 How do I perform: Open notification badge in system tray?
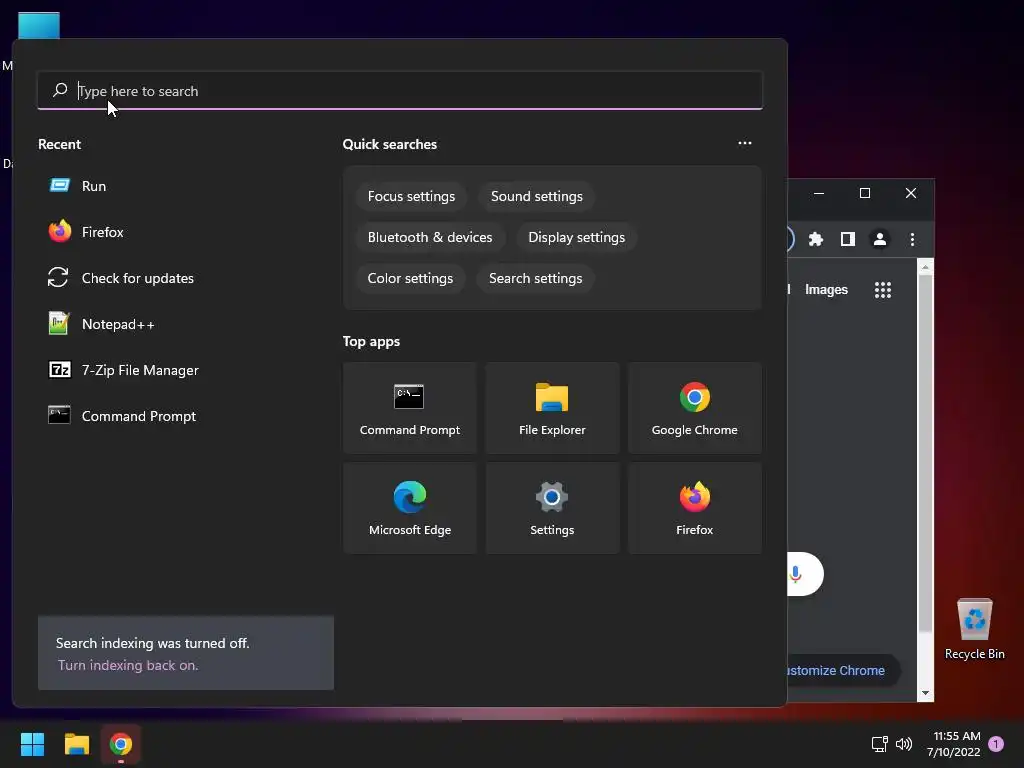point(996,744)
